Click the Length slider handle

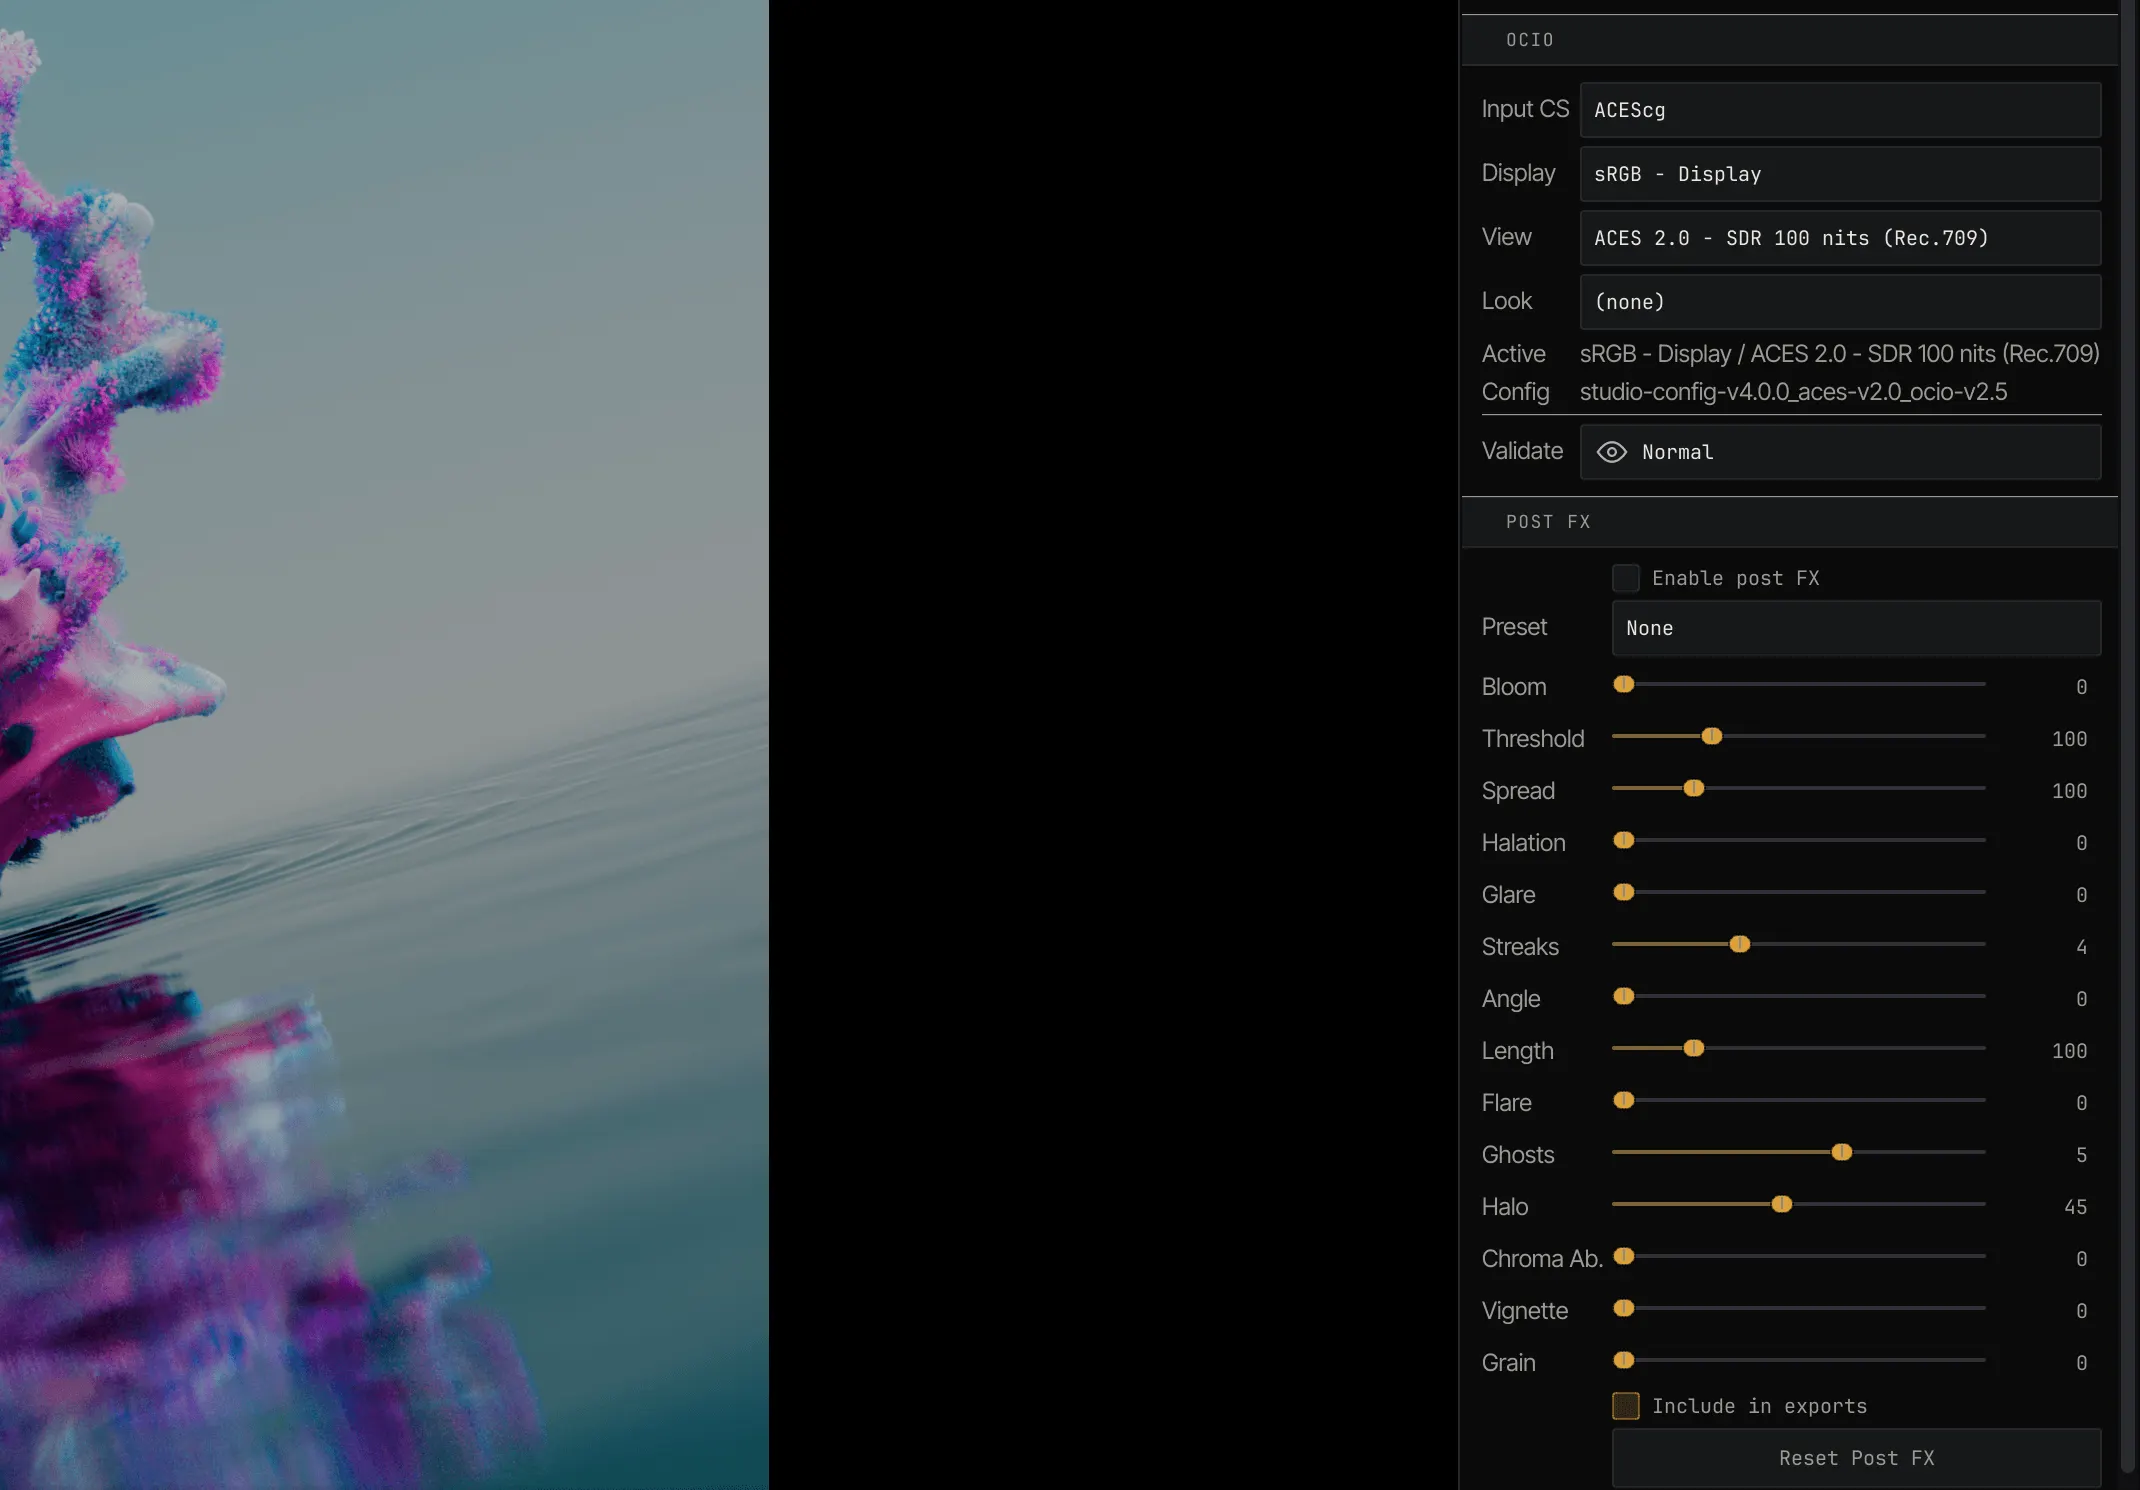coord(1694,1048)
